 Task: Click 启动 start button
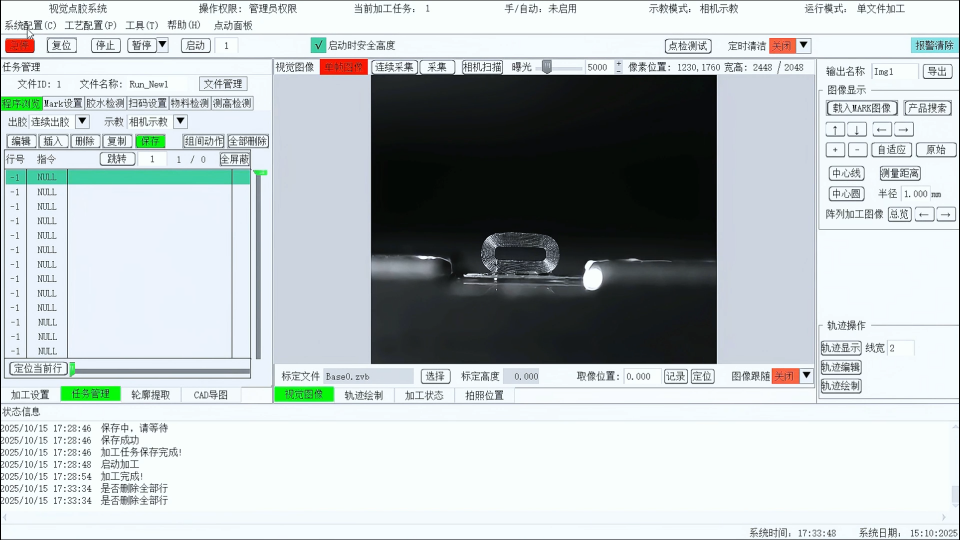coord(195,45)
